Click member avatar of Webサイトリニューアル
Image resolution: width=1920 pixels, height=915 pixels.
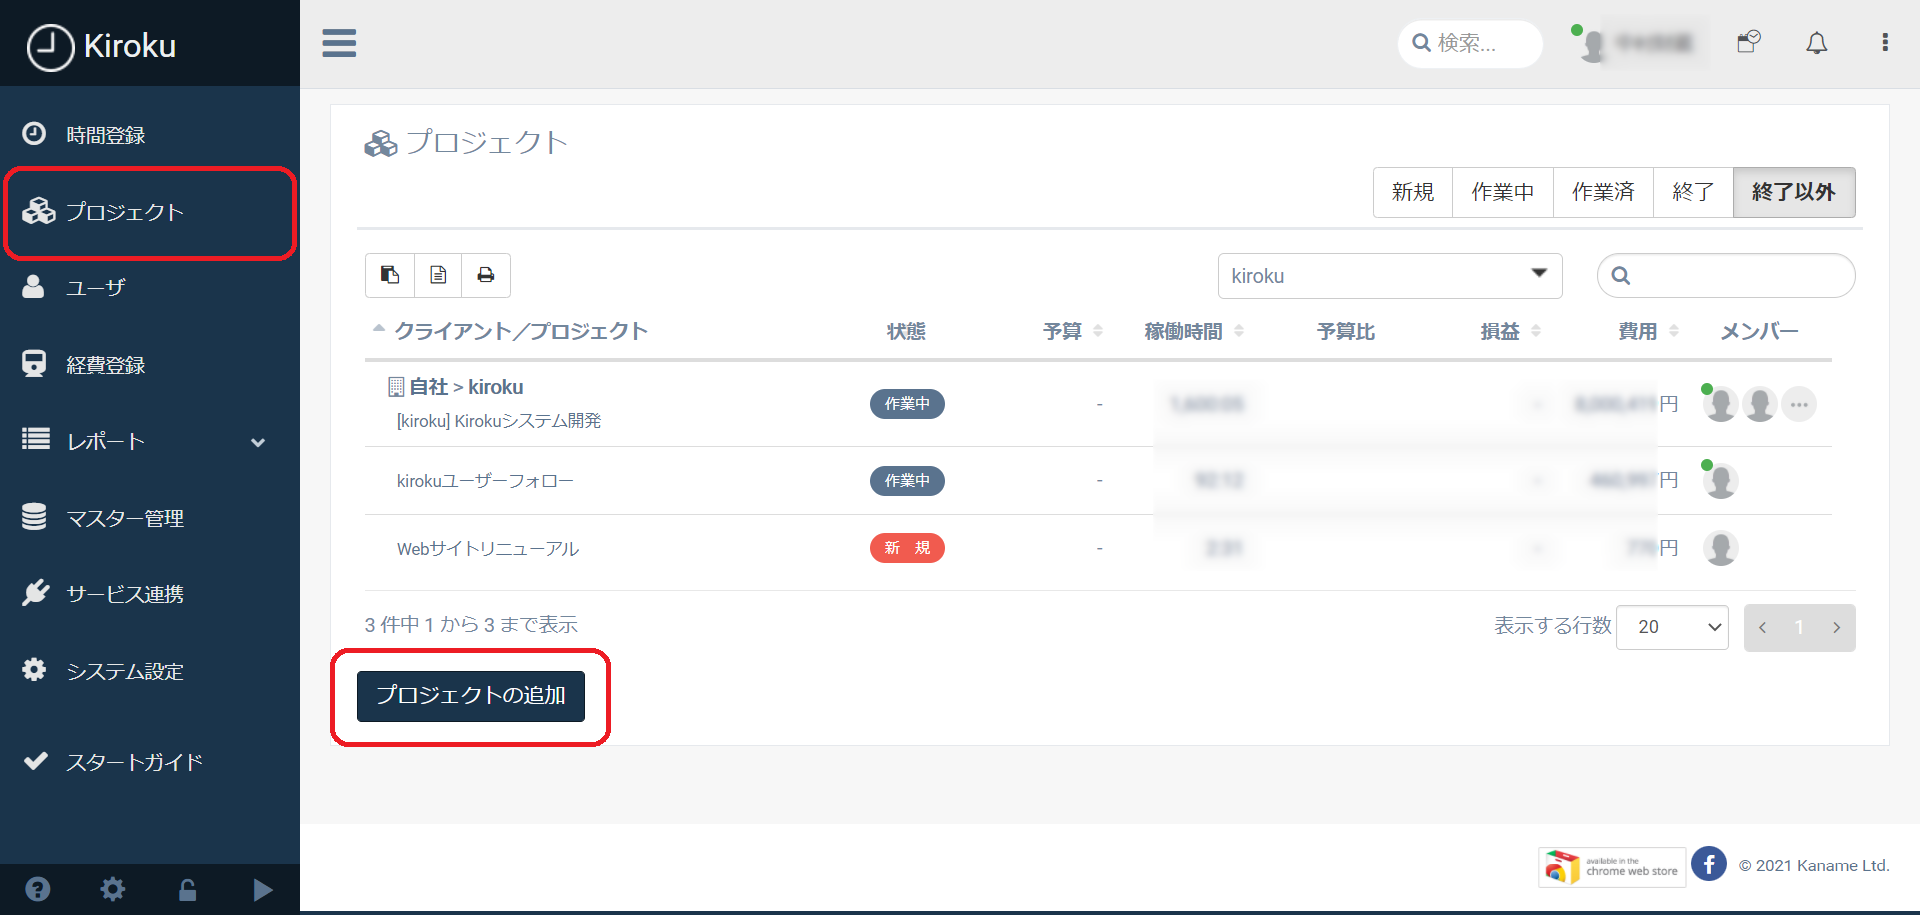(1720, 548)
